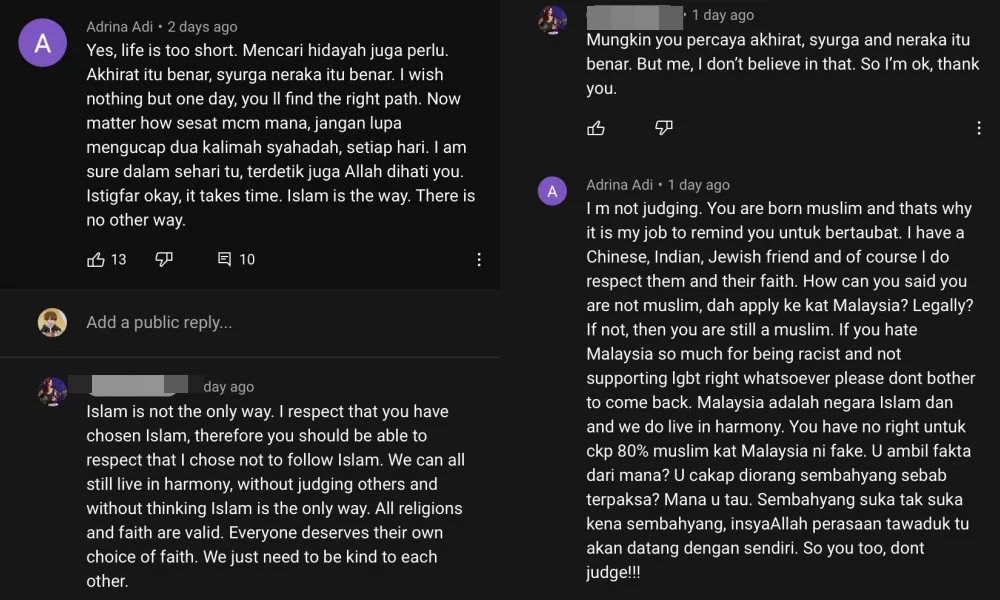Like Adrina Adi's comment with 13 likes
Screen dimensions: 1000x600
coord(96,259)
